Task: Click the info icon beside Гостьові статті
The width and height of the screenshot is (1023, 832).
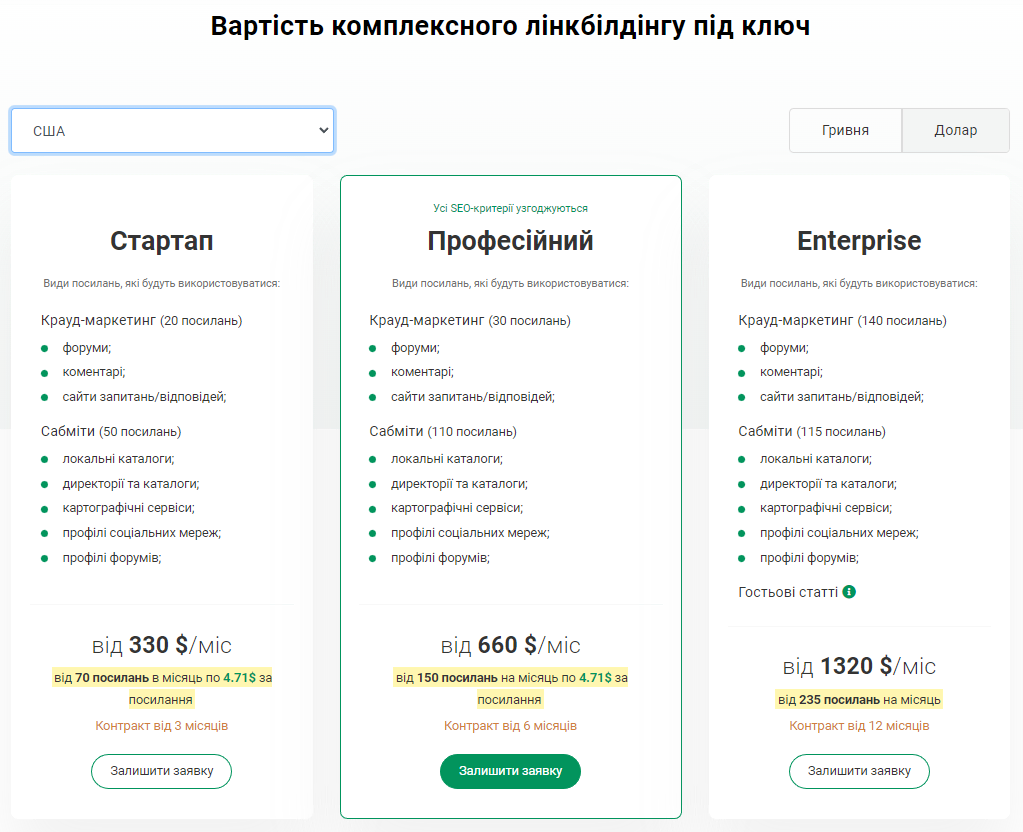Action: click(849, 592)
